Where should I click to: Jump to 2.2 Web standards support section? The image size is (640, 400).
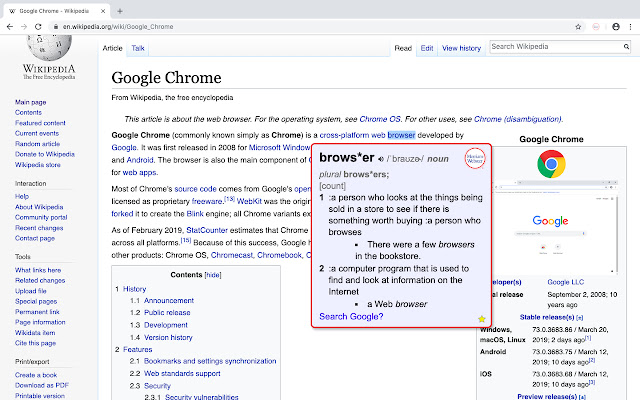point(182,373)
